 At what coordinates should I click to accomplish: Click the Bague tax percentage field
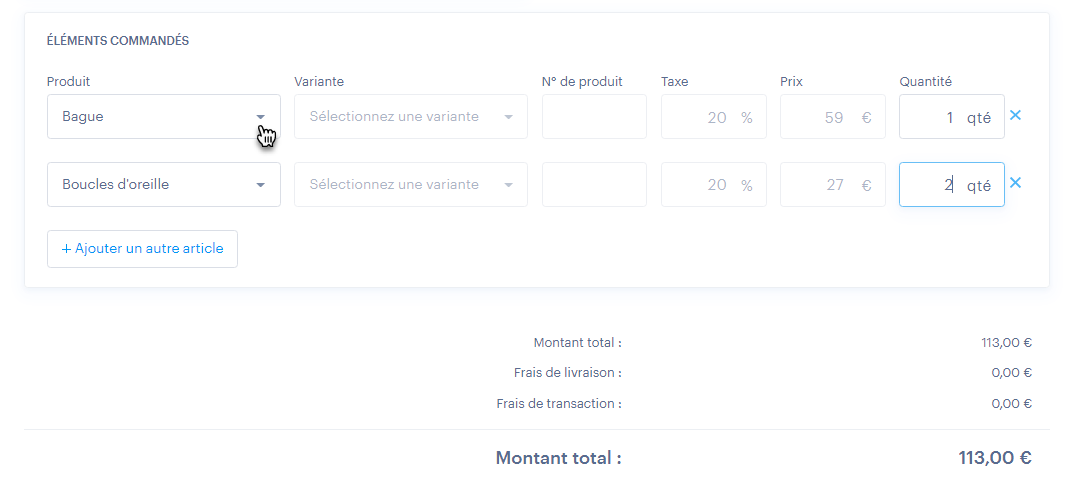(x=705, y=117)
